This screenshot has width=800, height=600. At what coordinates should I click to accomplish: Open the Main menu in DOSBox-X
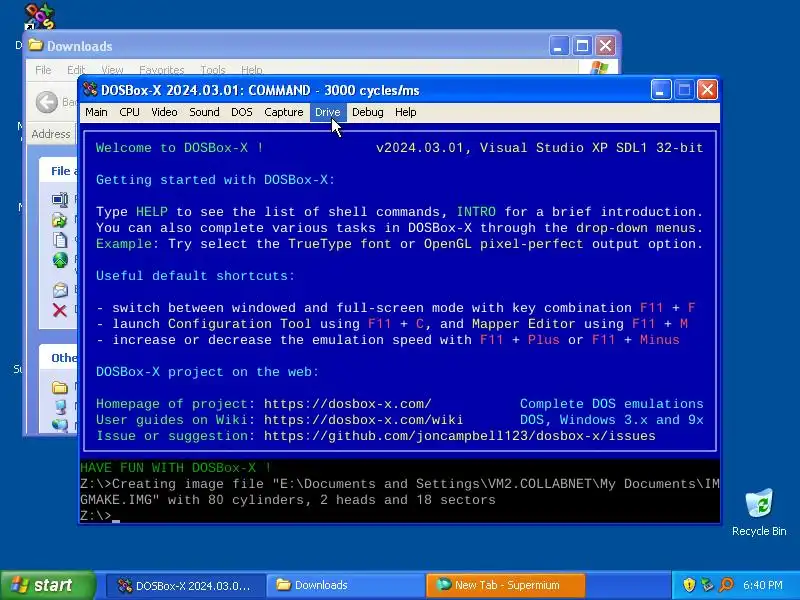96,112
